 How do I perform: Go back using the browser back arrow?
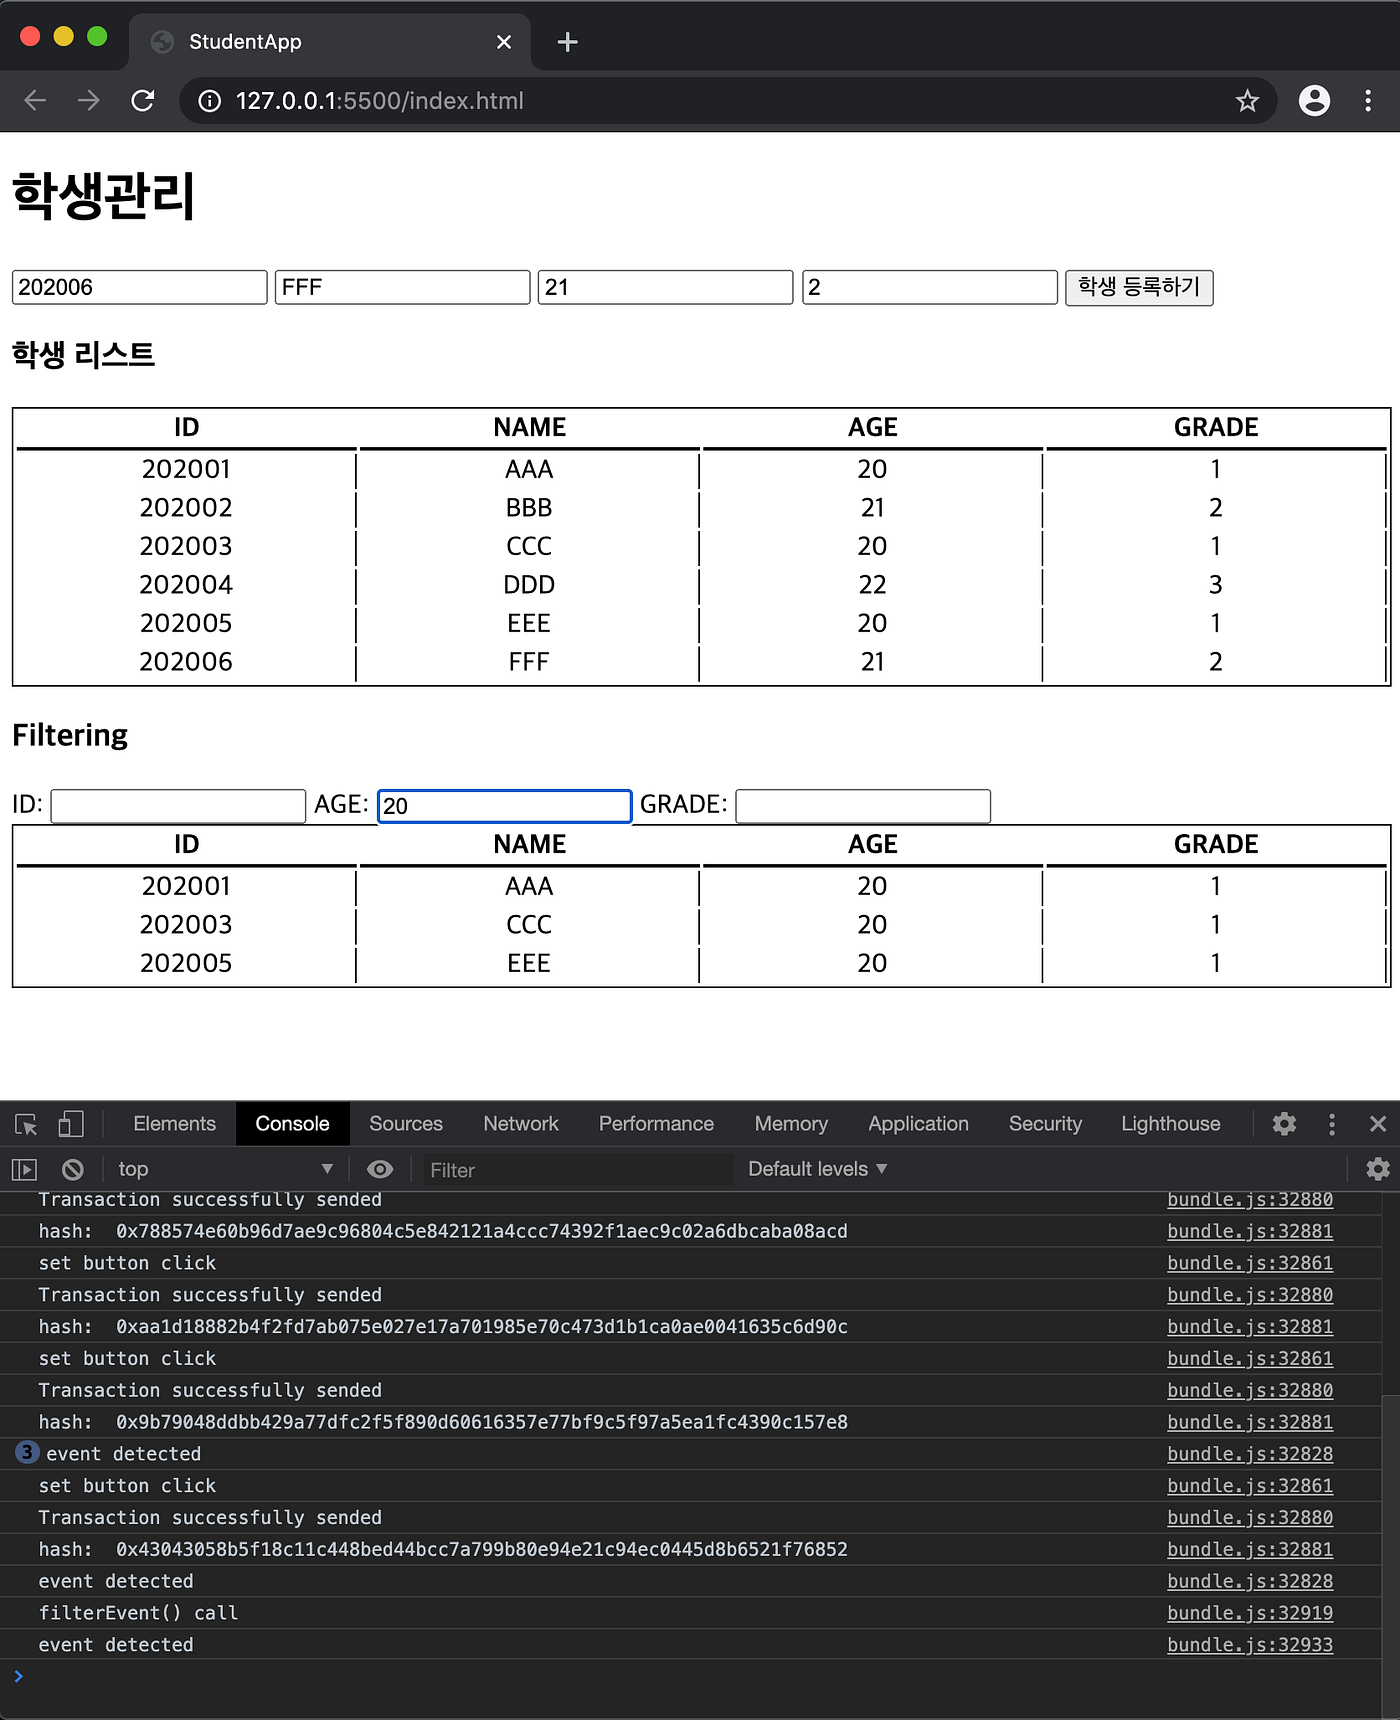[35, 100]
